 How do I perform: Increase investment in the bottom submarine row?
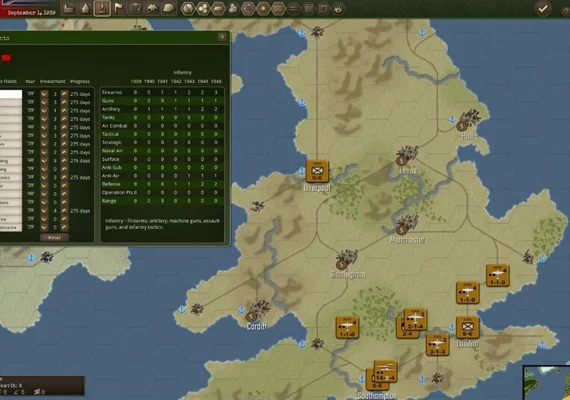pos(64,227)
